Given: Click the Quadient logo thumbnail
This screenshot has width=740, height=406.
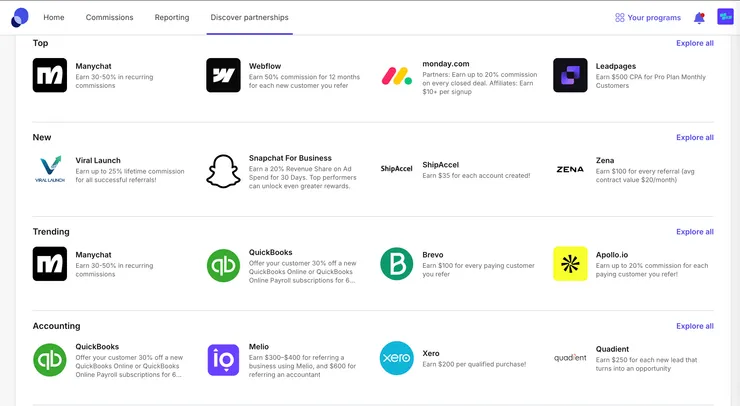Looking at the screenshot, I should point(570,358).
